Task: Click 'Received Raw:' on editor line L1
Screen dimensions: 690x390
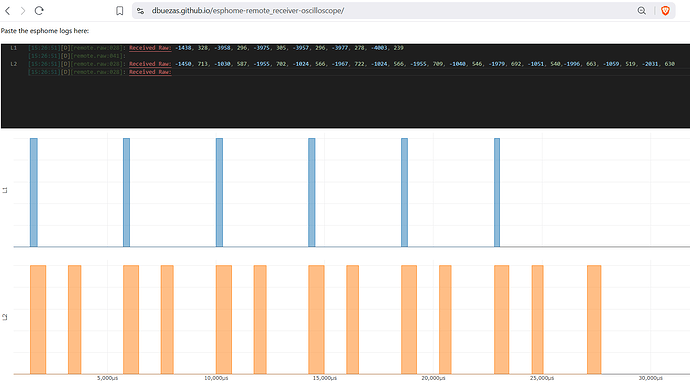Action: pyautogui.click(x=150, y=48)
